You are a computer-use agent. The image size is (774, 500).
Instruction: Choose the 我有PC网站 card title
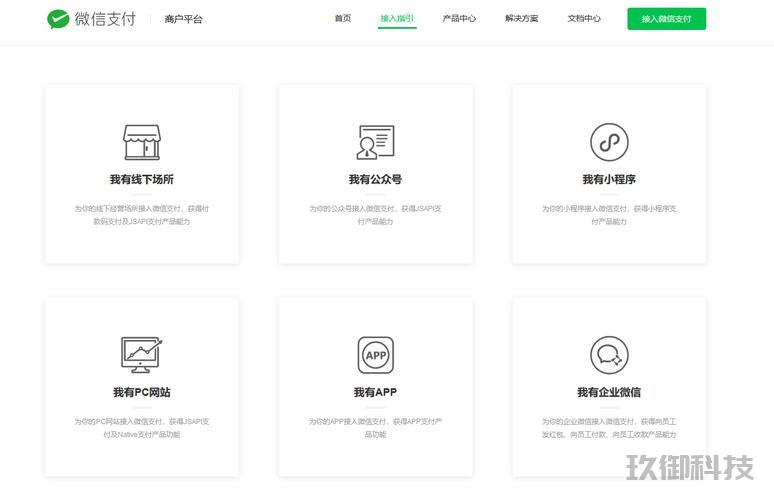click(x=142, y=392)
